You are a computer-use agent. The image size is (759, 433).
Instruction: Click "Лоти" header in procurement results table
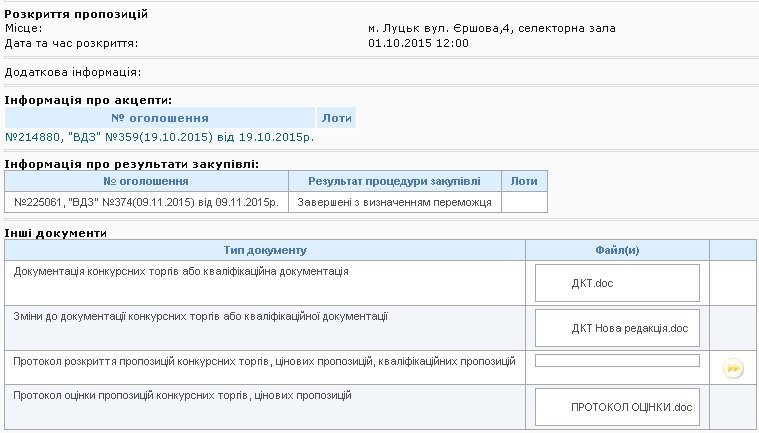pyautogui.click(x=524, y=181)
